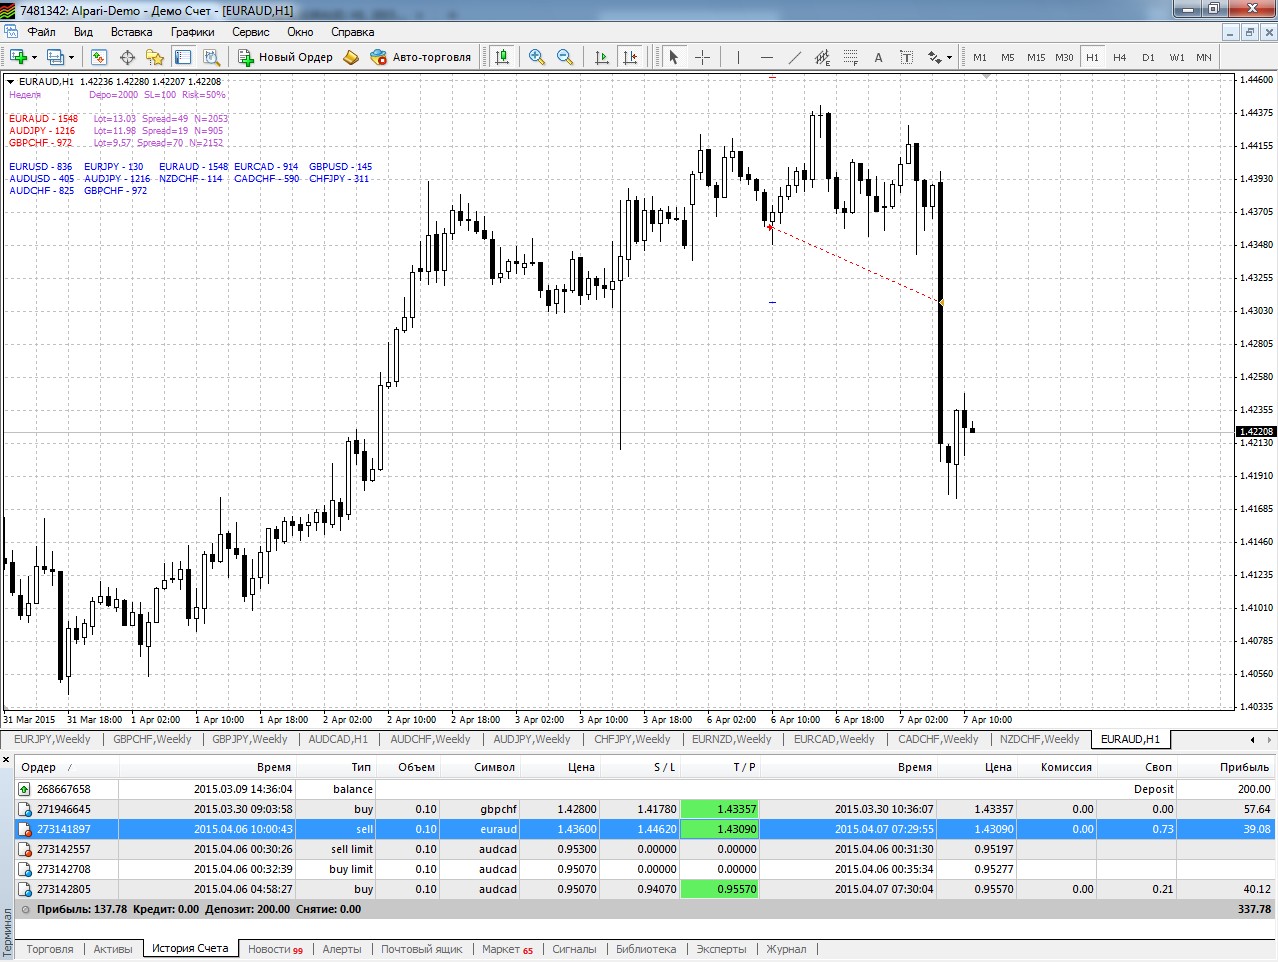Open the new chart dropdown arrow
This screenshot has height=962, width=1278.
pos(35,57)
